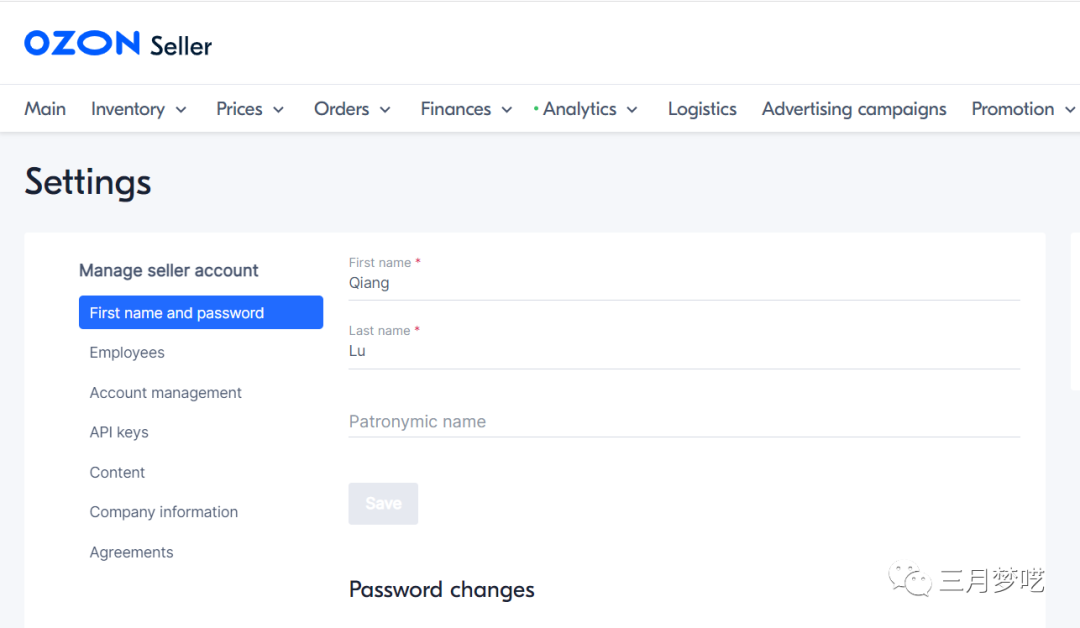Go to the Logistics page
This screenshot has width=1080, height=628.
[702, 109]
